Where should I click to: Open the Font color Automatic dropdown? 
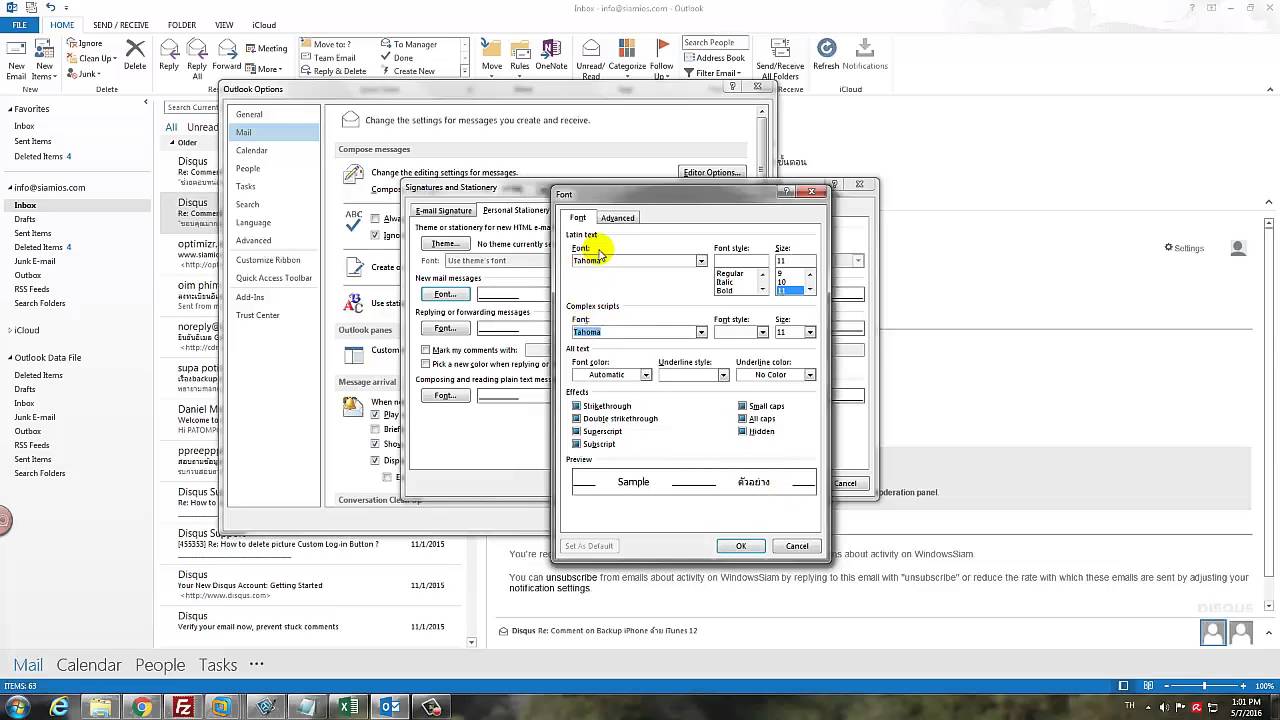coord(646,375)
